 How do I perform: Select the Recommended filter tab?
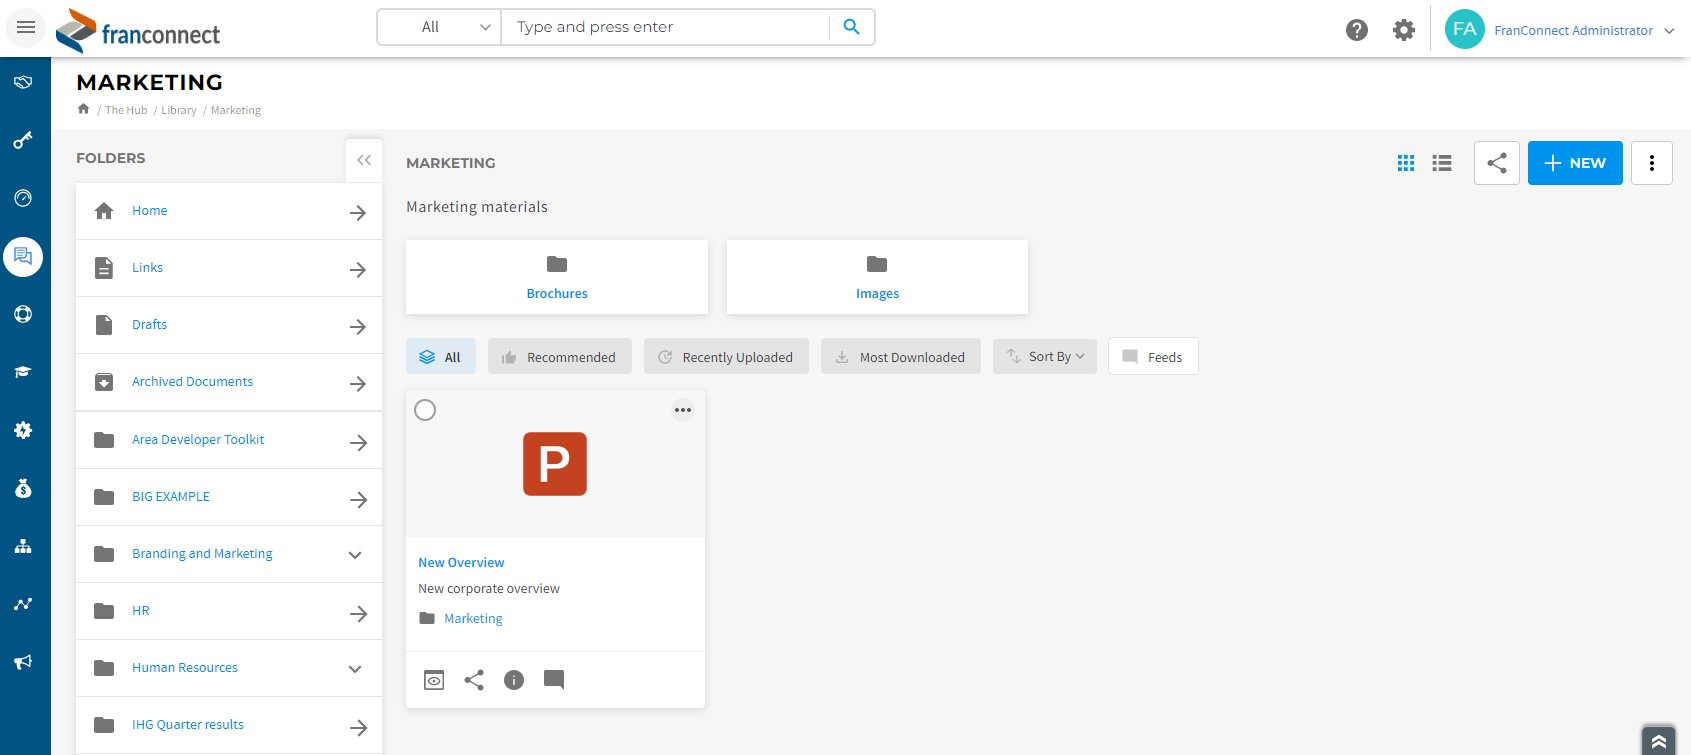pos(560,357)
